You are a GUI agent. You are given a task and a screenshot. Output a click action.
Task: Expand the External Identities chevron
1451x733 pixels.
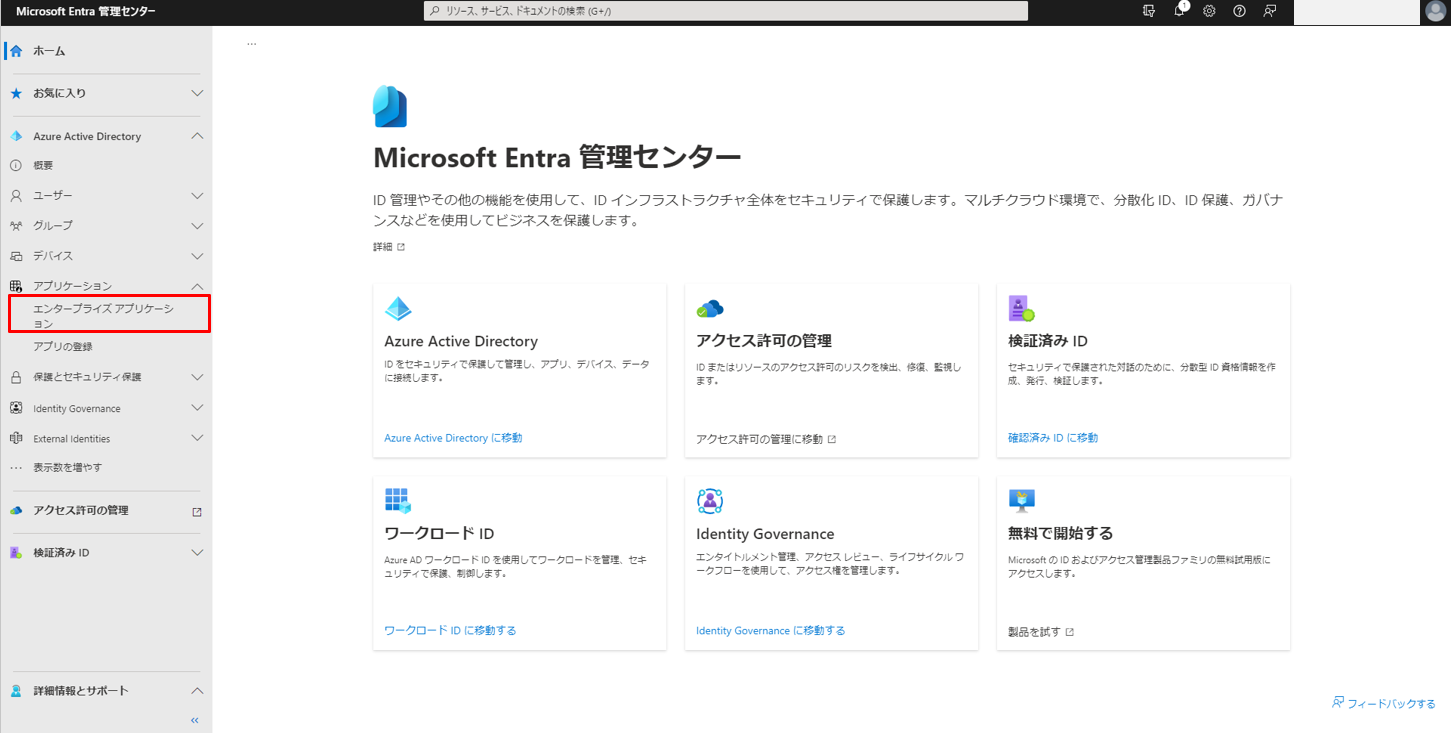pos(197,438)
